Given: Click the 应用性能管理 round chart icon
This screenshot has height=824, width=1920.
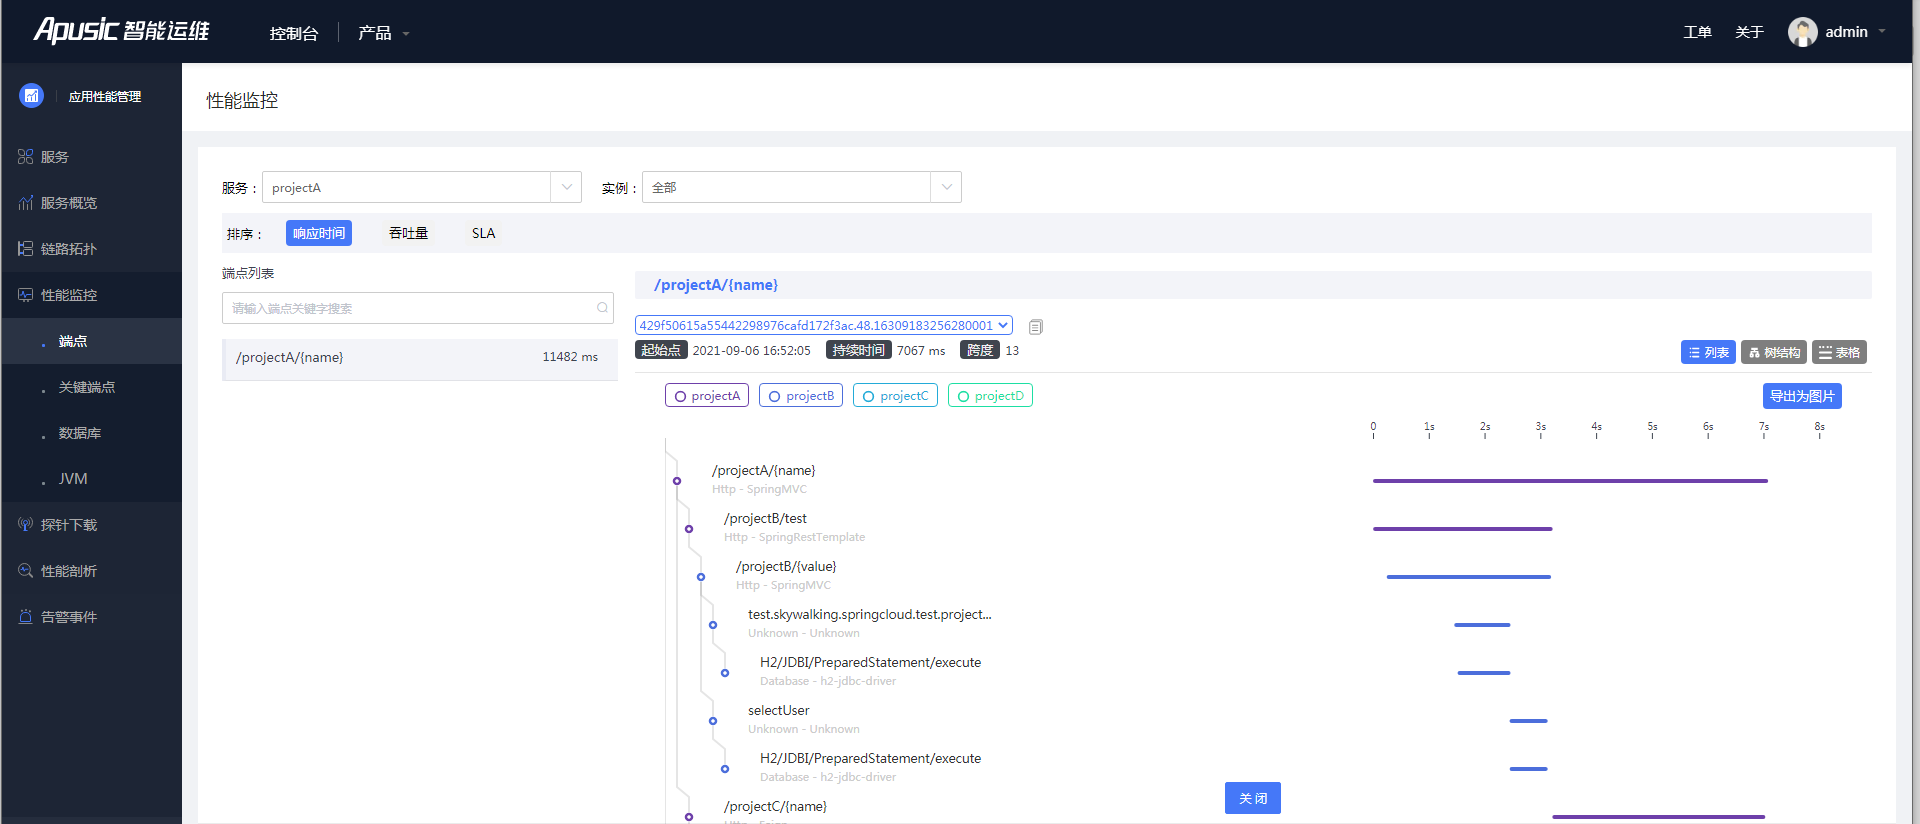Looking at the screenshot, I should tap(31, 96).
